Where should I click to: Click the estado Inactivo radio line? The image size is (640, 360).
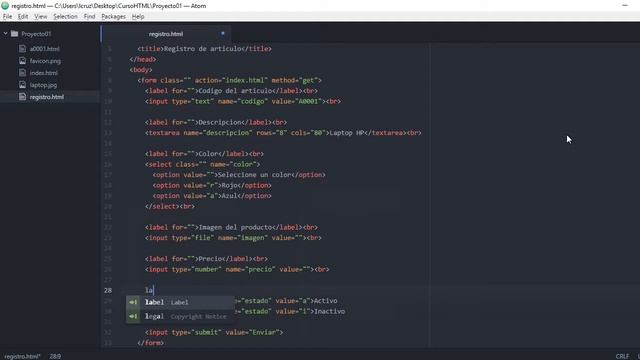[290, 311]
